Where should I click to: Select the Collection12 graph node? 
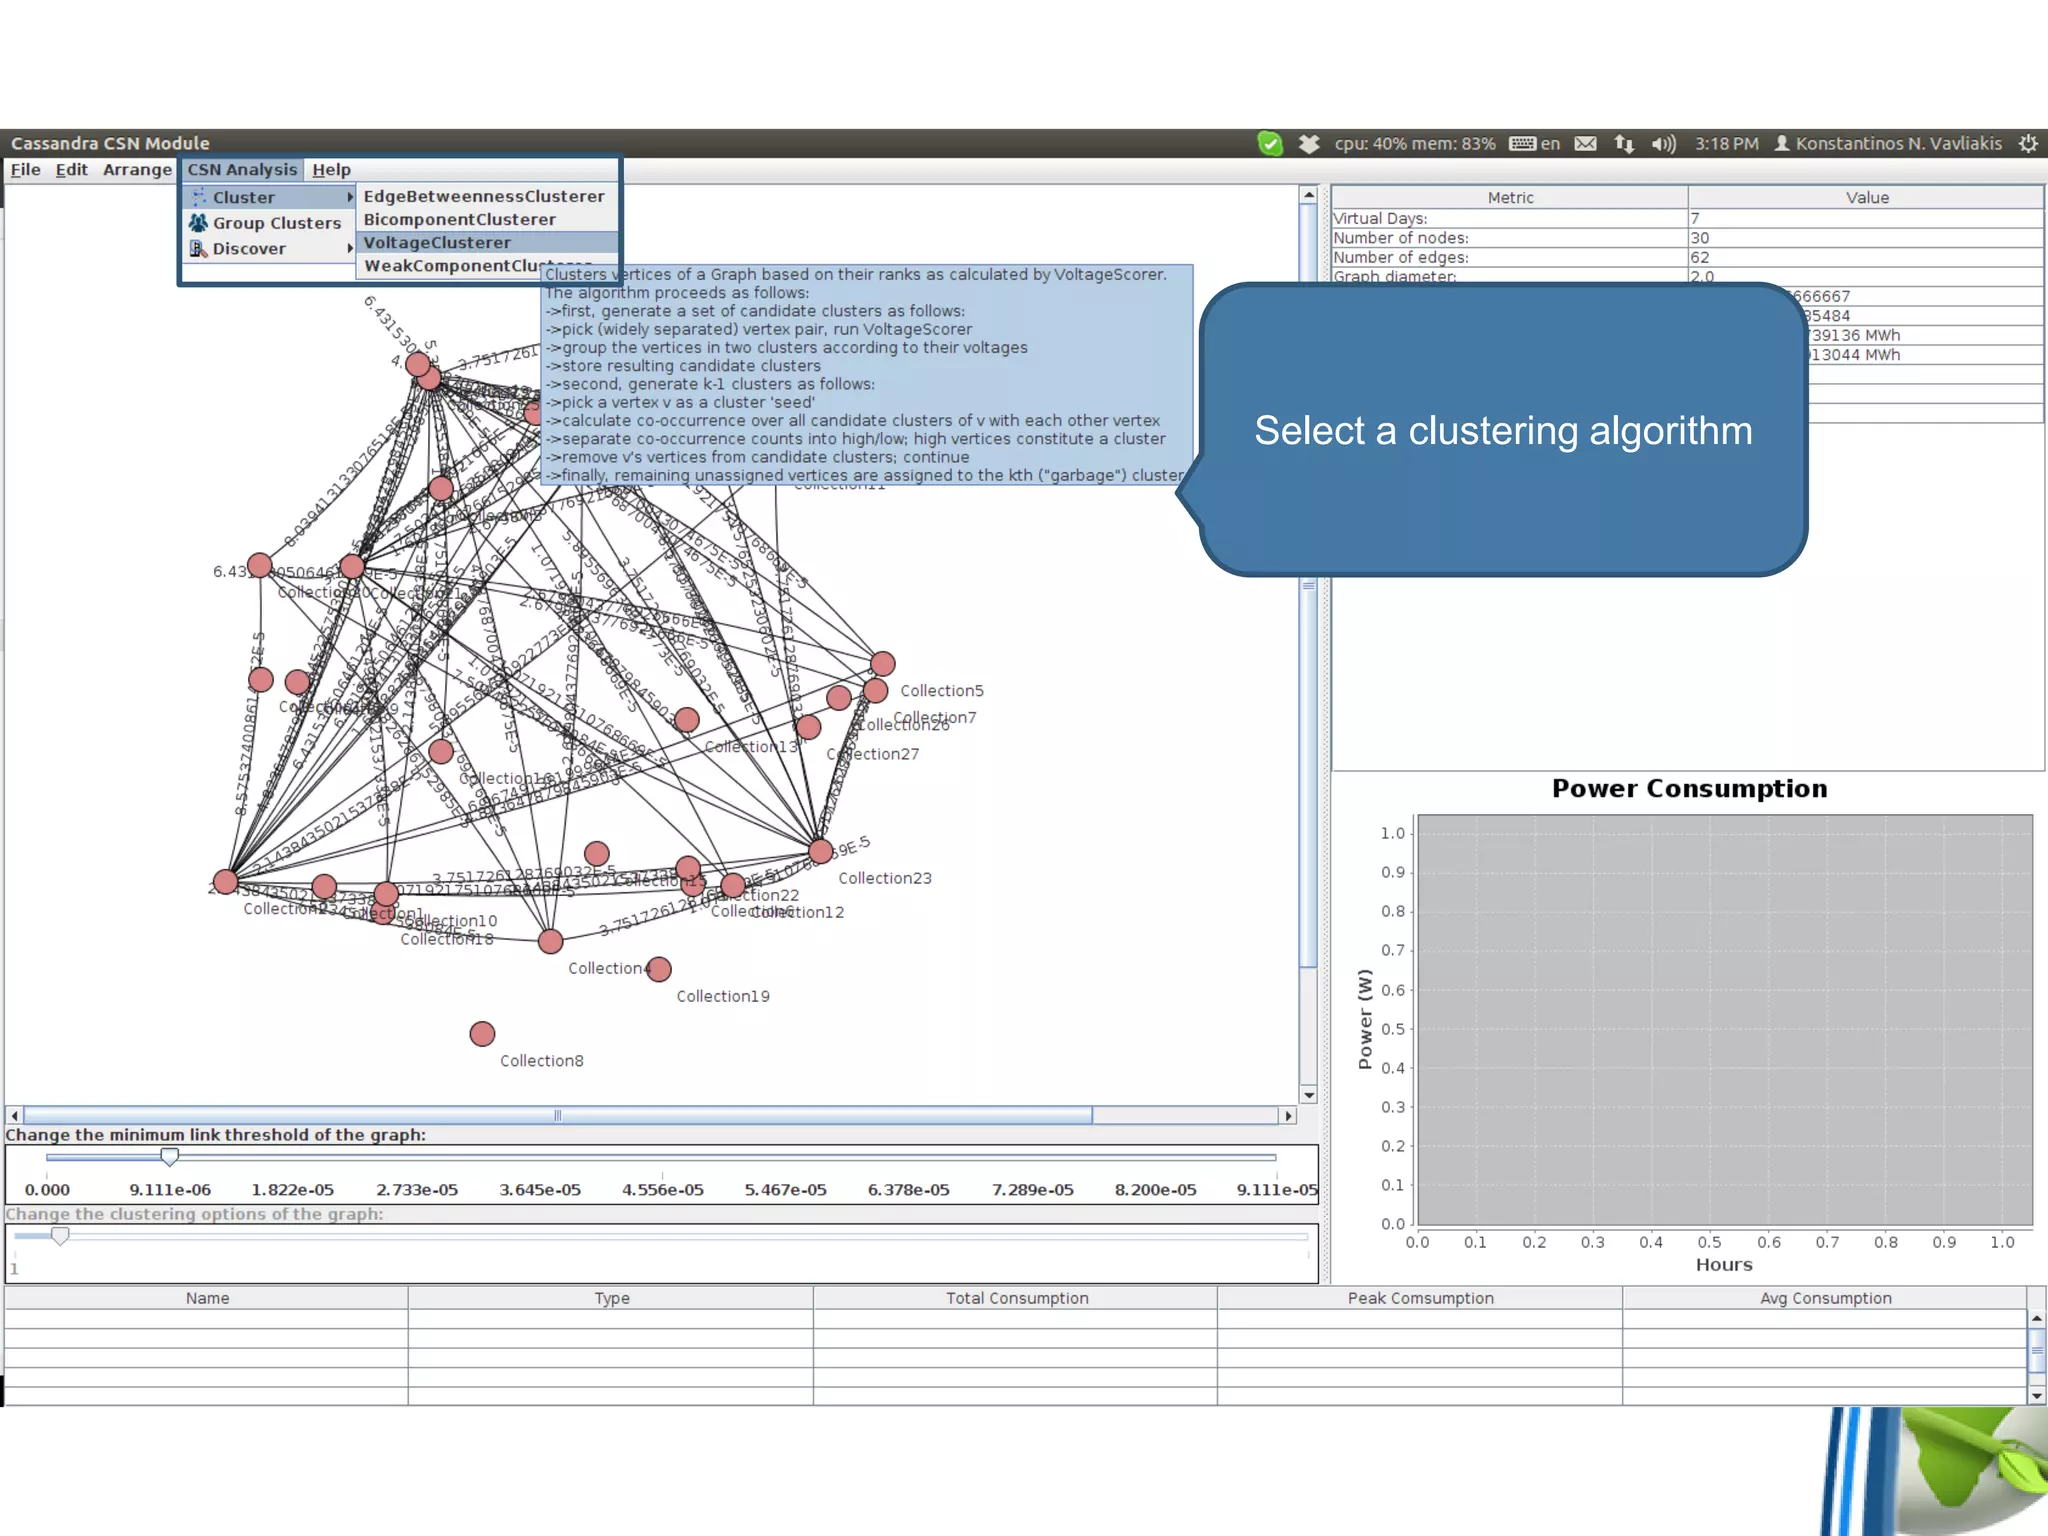point(733,885)
